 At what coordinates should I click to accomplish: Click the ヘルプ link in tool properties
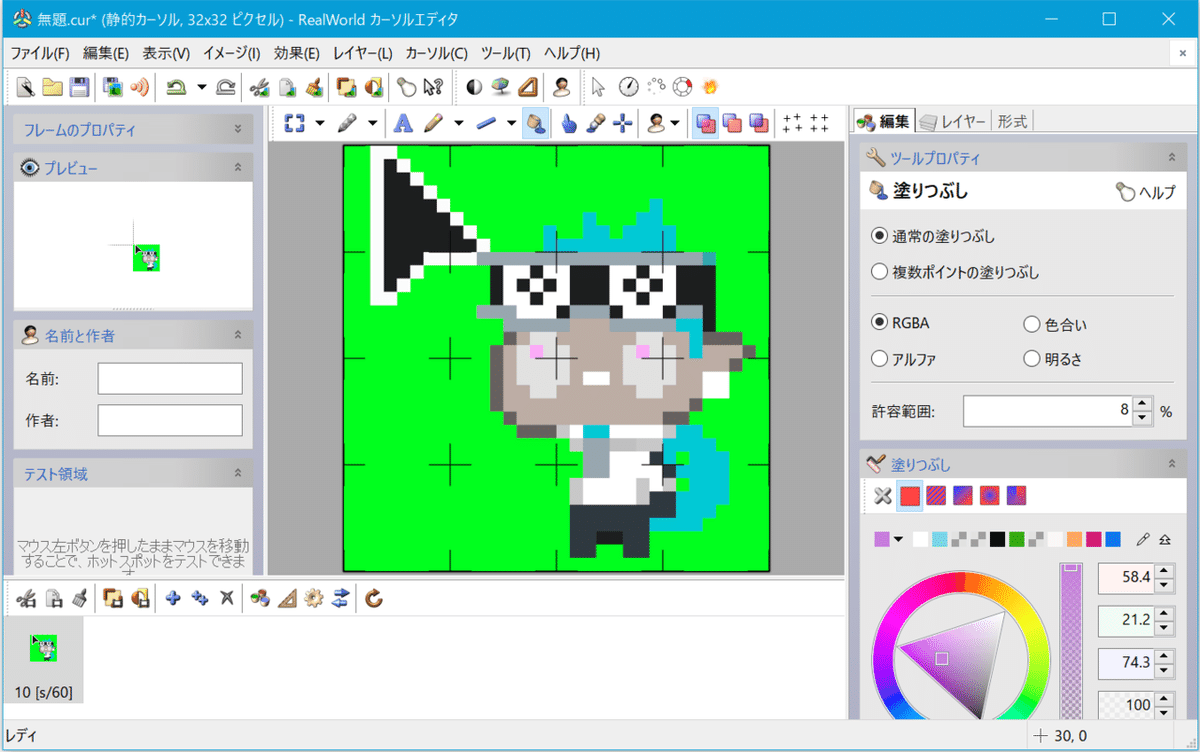coord(1146,193)
